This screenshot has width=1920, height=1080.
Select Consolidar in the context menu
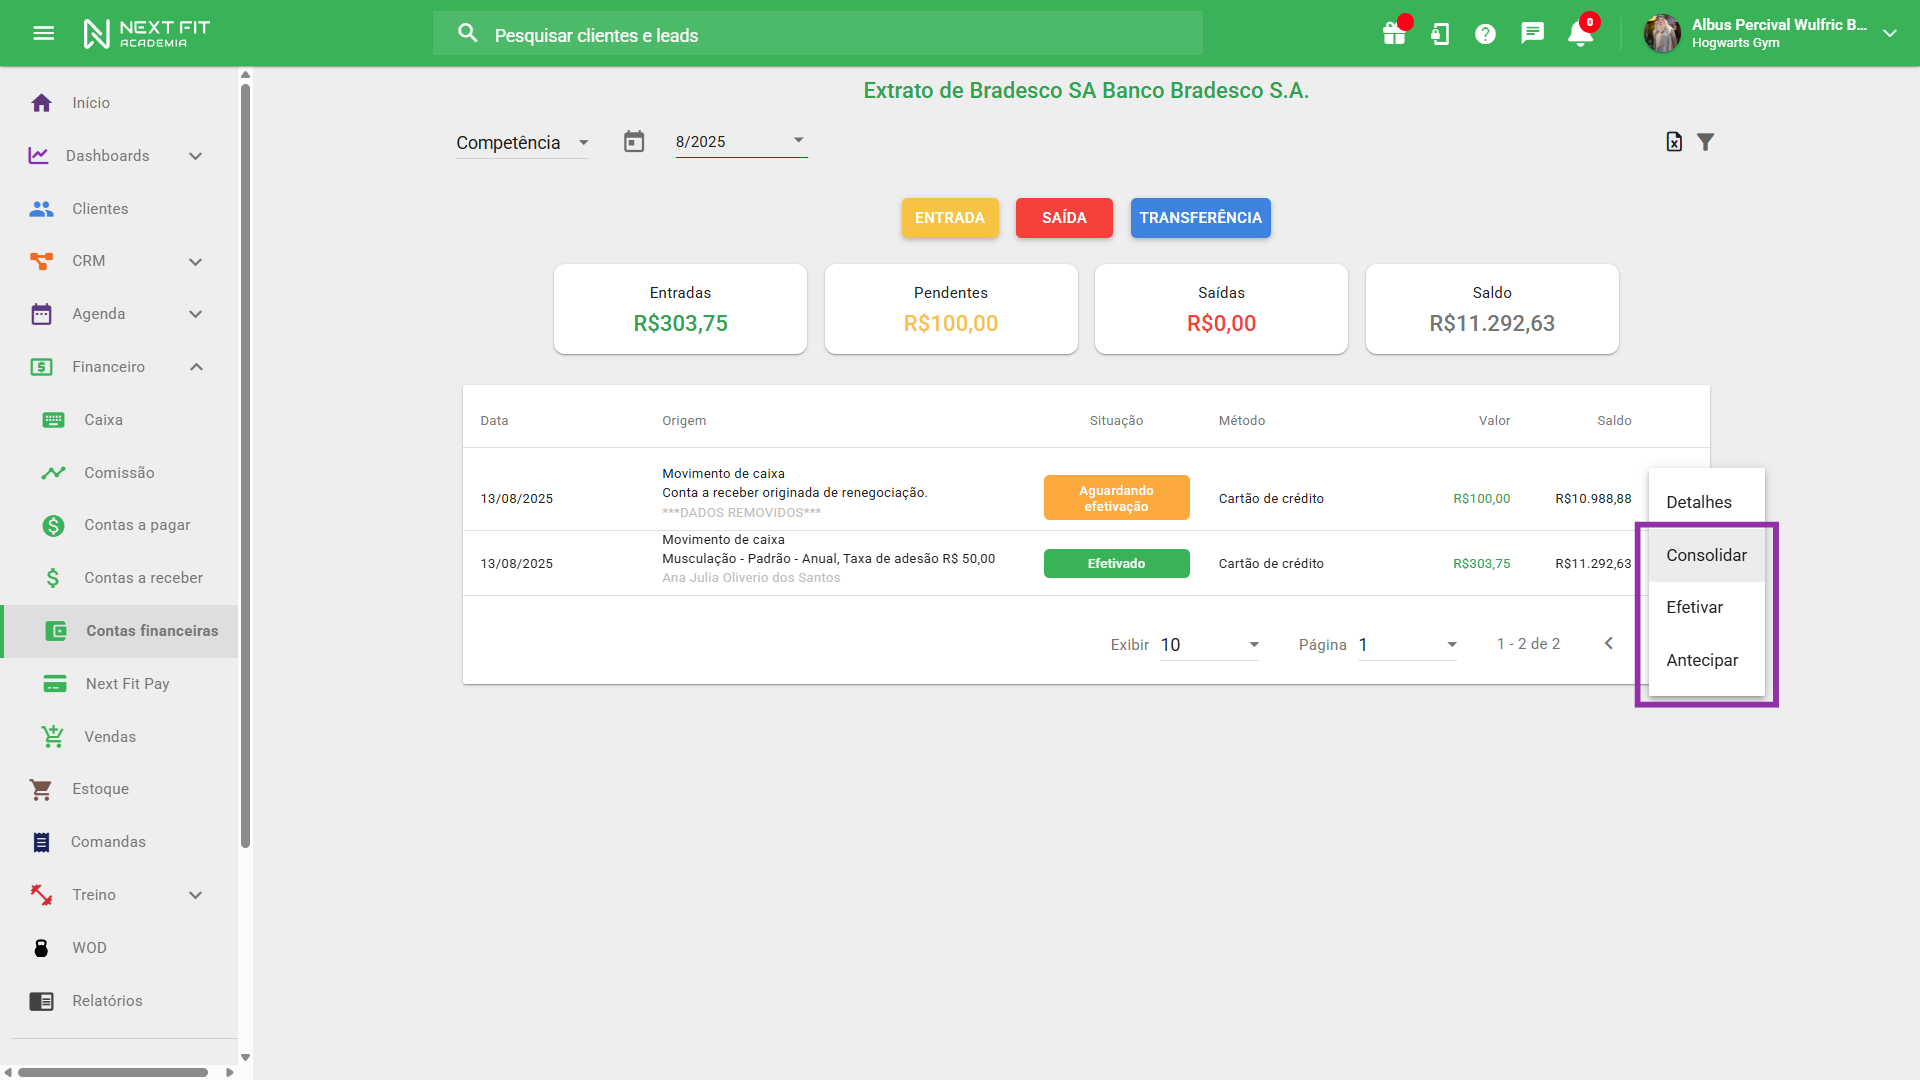click(1706, 555)
